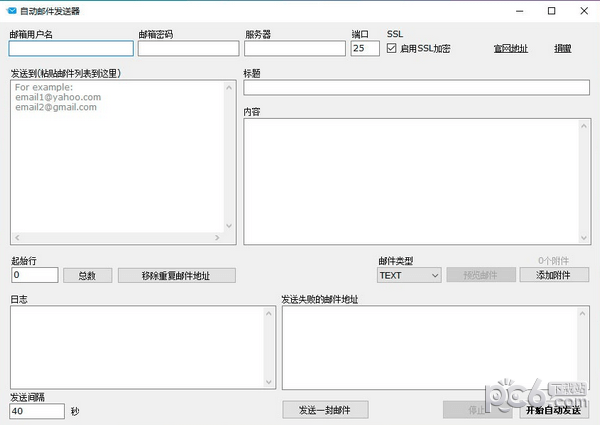Focus the 服务器 input field
The width and height of the screenshot is (600, 425).
[295, 49]
